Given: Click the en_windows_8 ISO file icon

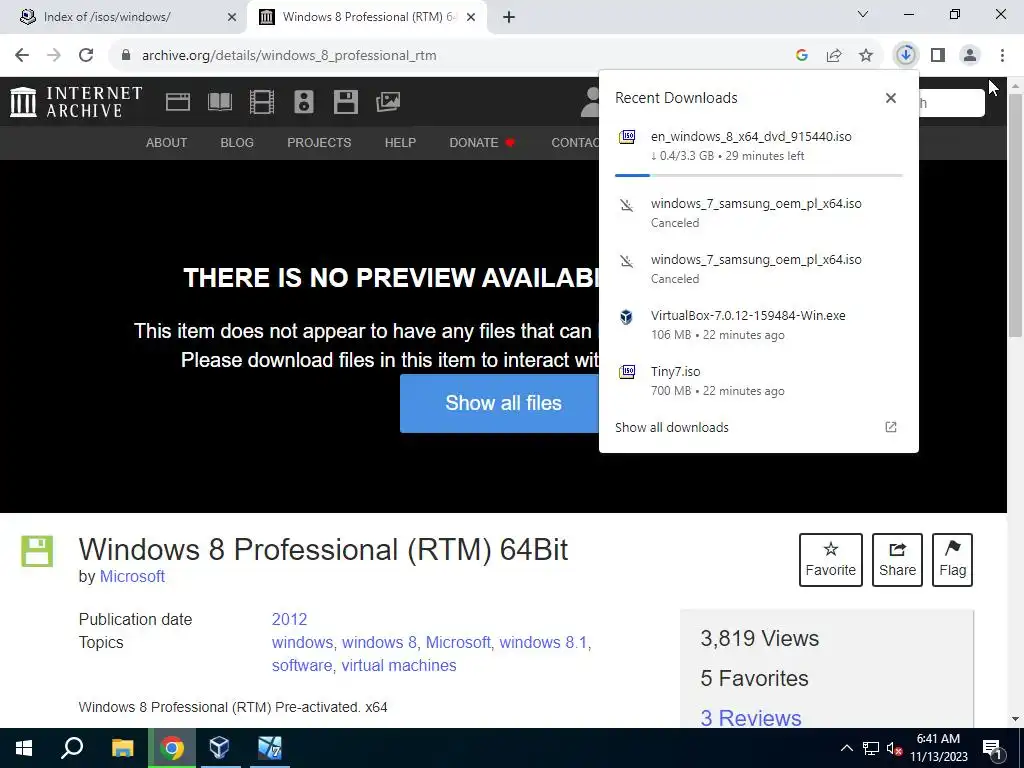Looking at the screenshot, I should click(627, 137).
